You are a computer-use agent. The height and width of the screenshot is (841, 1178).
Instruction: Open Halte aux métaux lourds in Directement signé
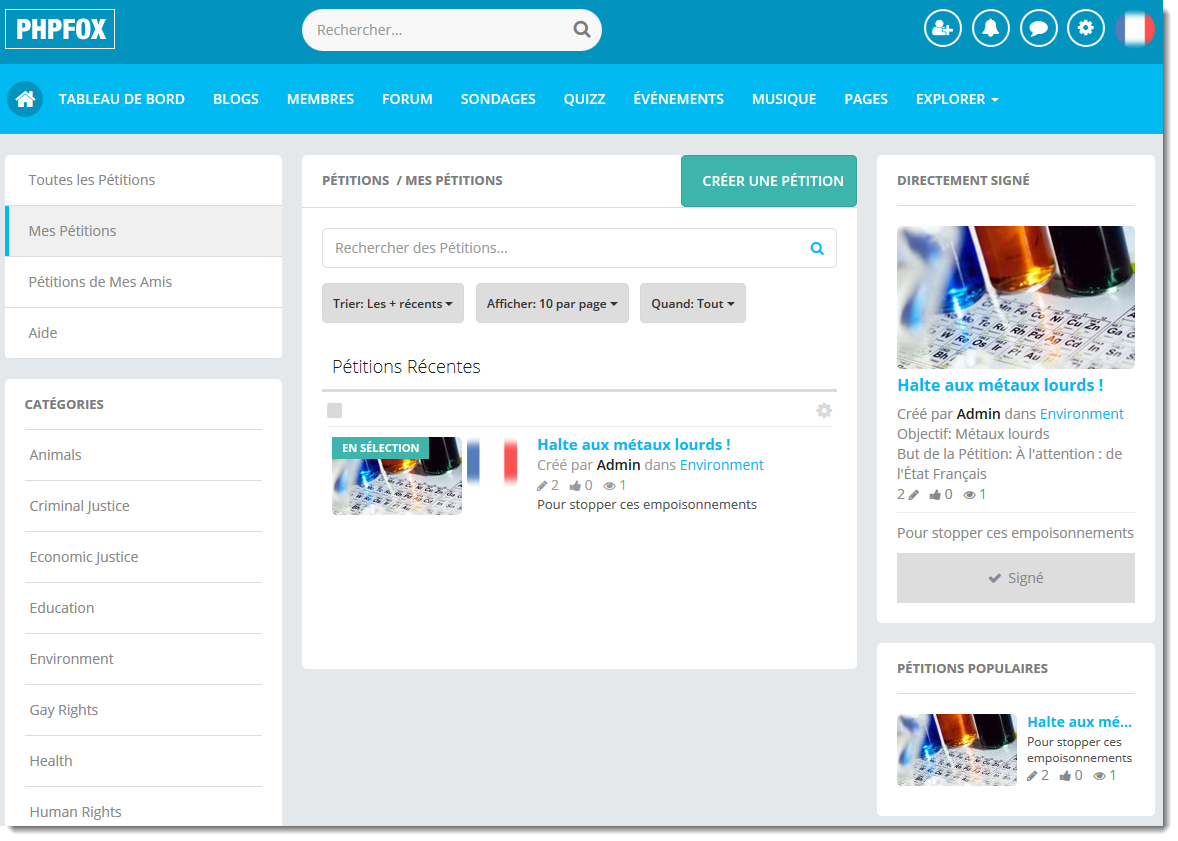1000,386
